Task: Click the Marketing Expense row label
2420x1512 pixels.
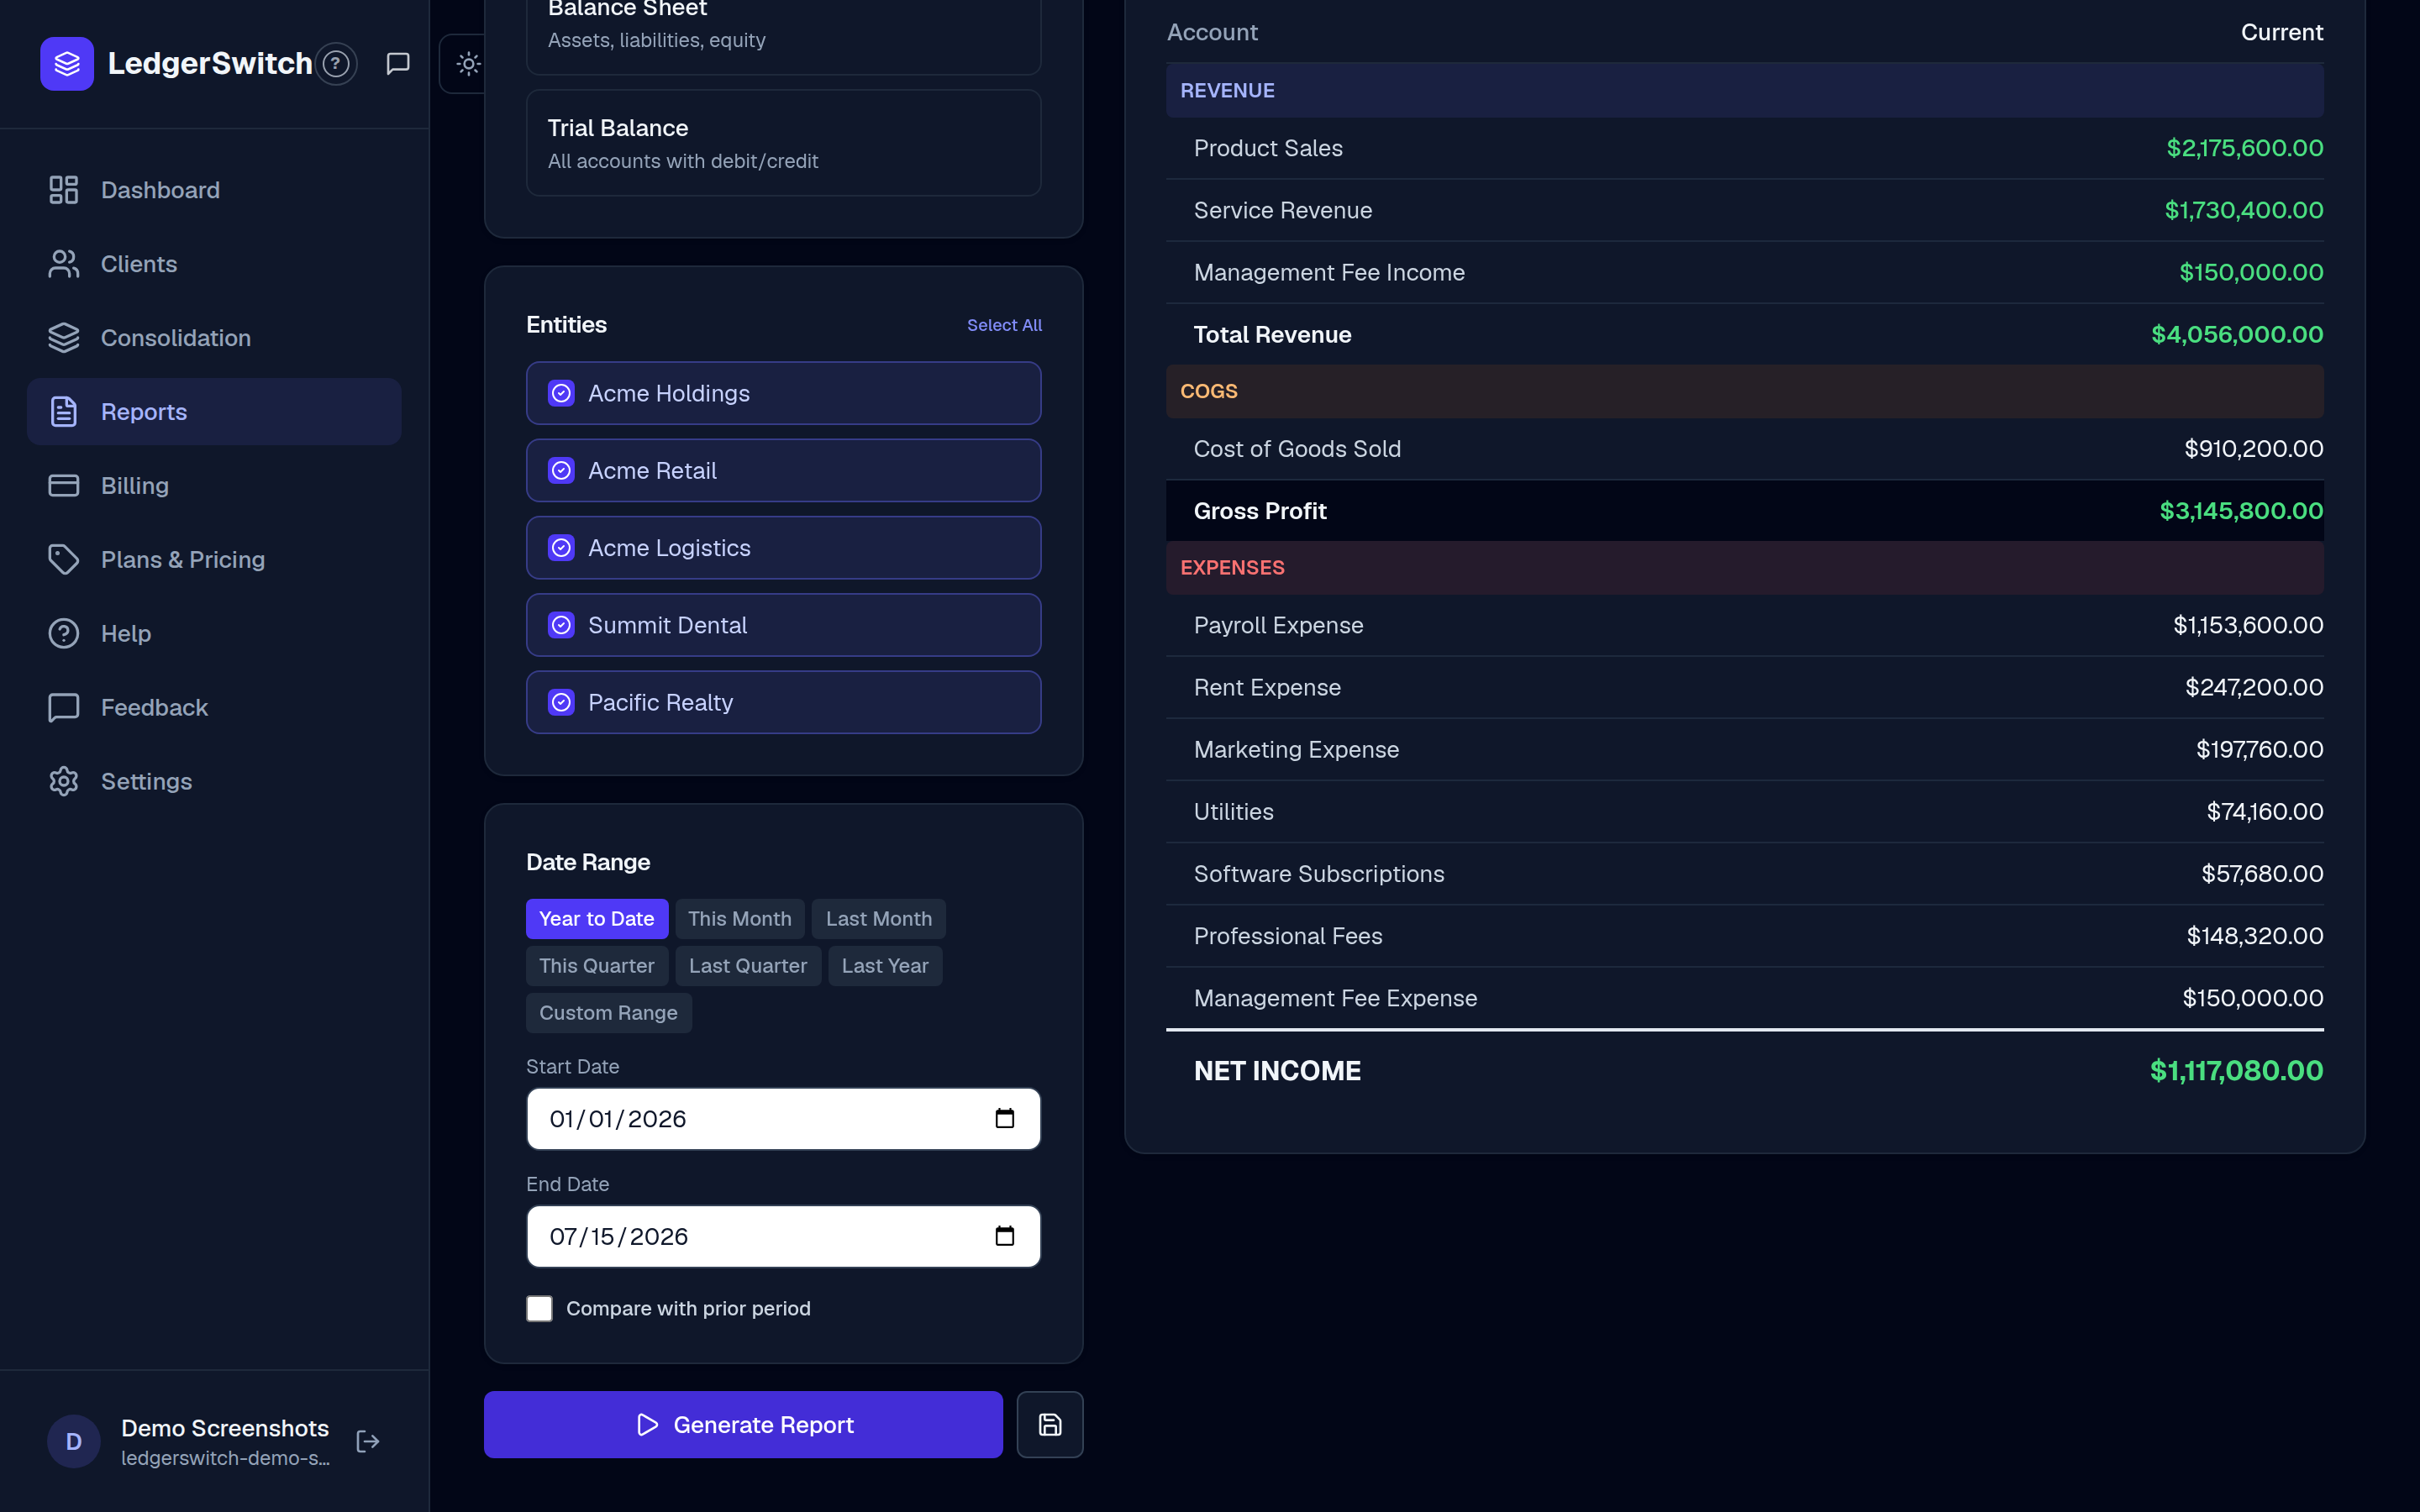Action: tap(1296, 750)
